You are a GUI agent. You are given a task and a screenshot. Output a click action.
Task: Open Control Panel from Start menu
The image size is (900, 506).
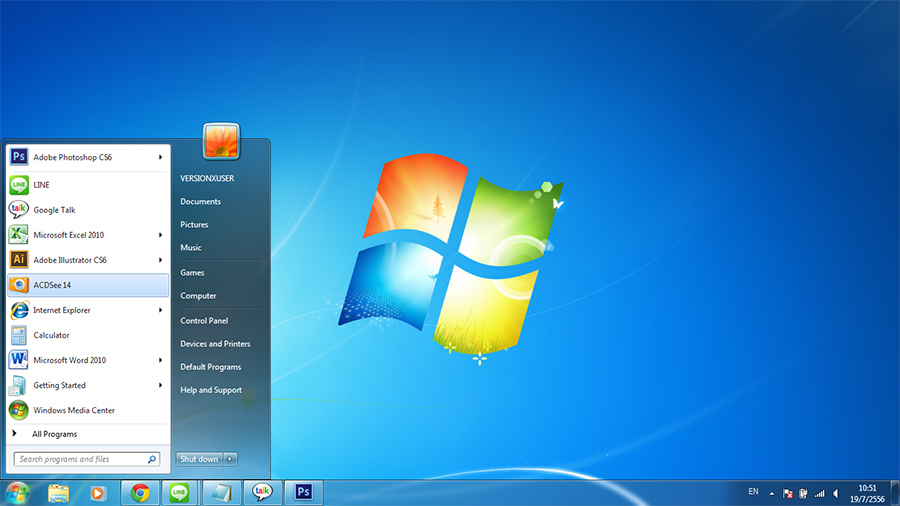(x=204, y=321)
